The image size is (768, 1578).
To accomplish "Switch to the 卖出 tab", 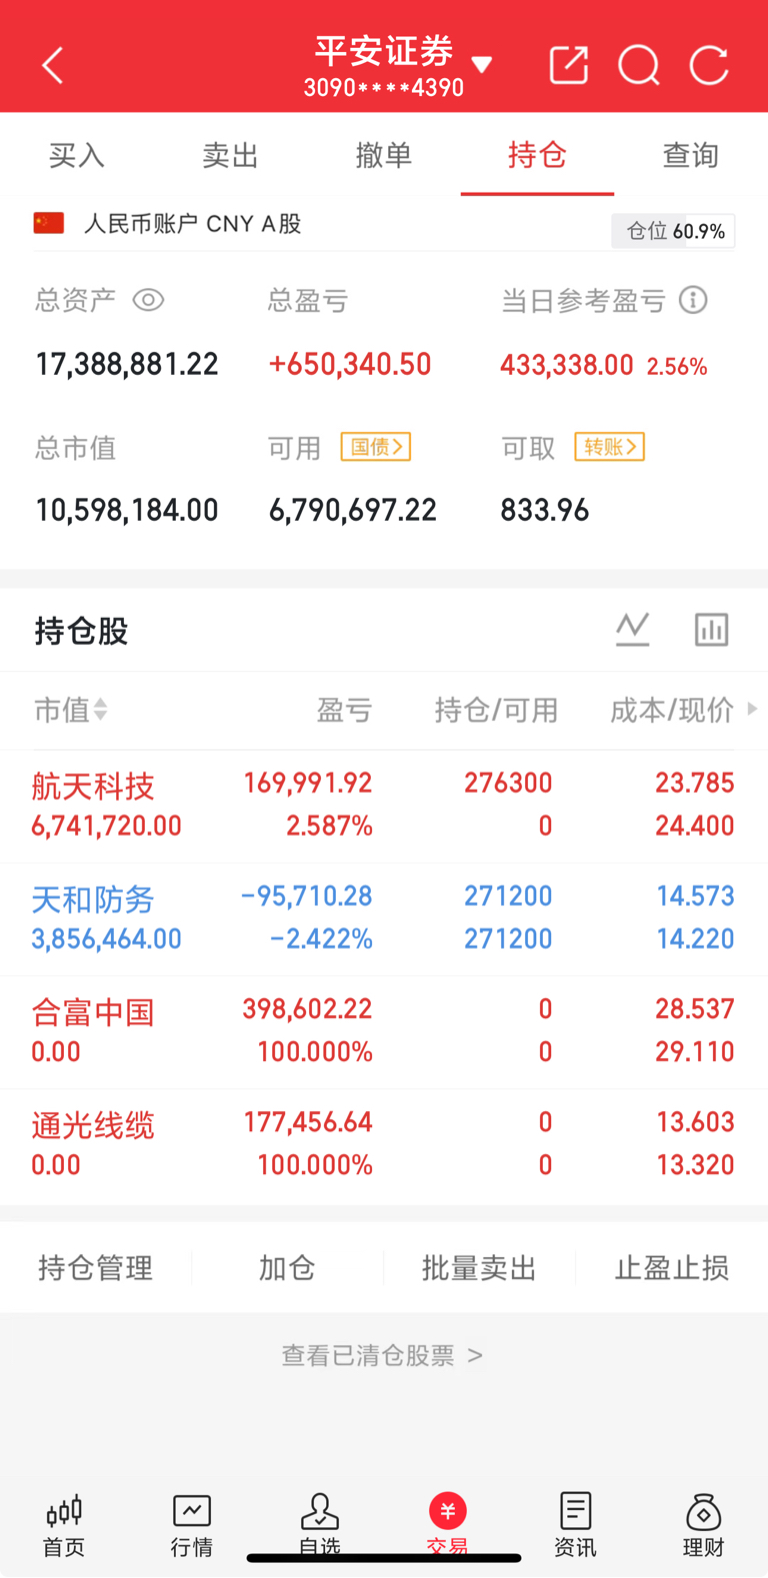I will pos(231,155).
